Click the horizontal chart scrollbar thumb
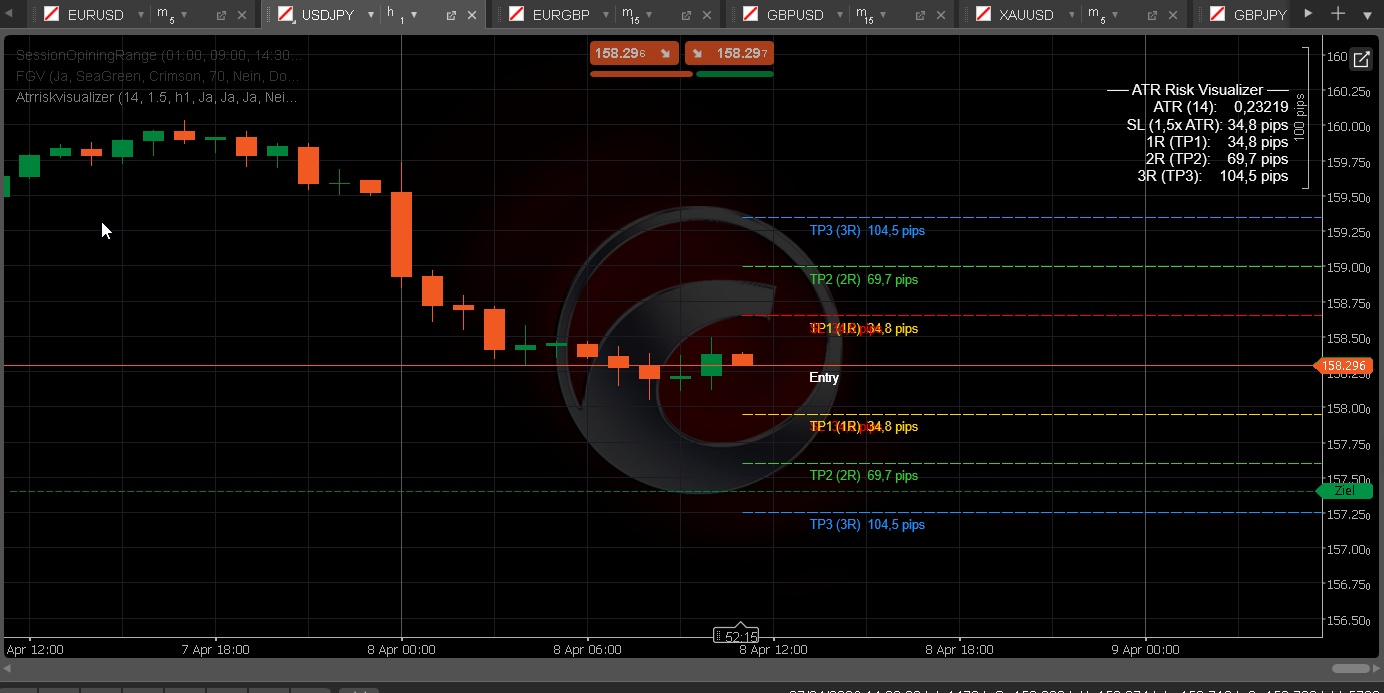The width and height of the screenshot is (1384, 693). point(1350,668)
